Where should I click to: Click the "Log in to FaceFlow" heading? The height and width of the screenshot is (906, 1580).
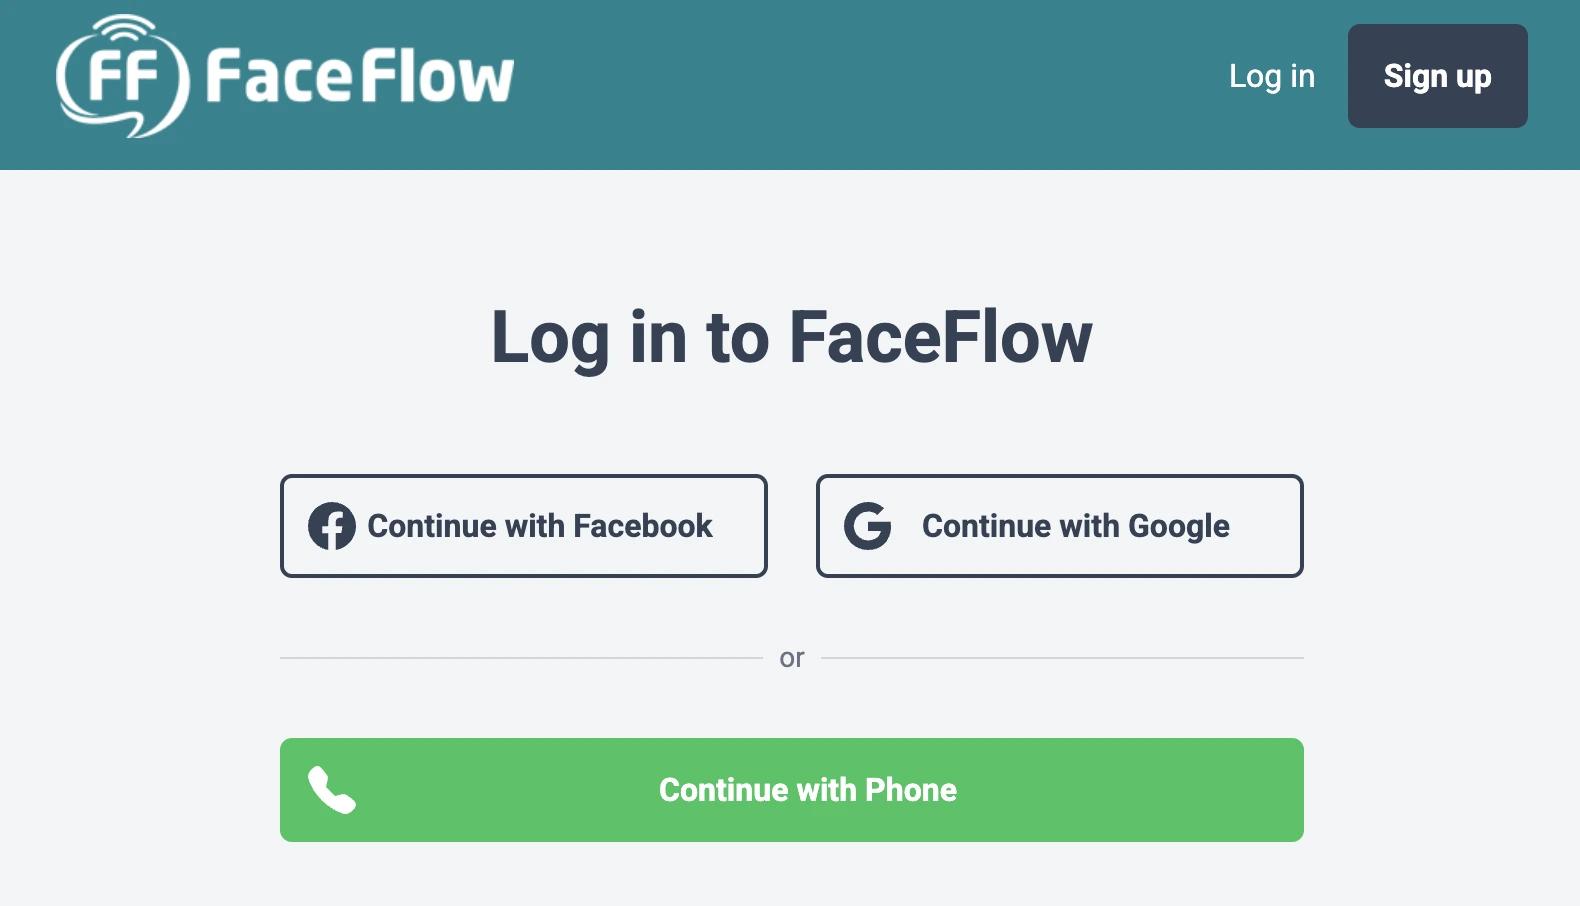click(792, 338)
